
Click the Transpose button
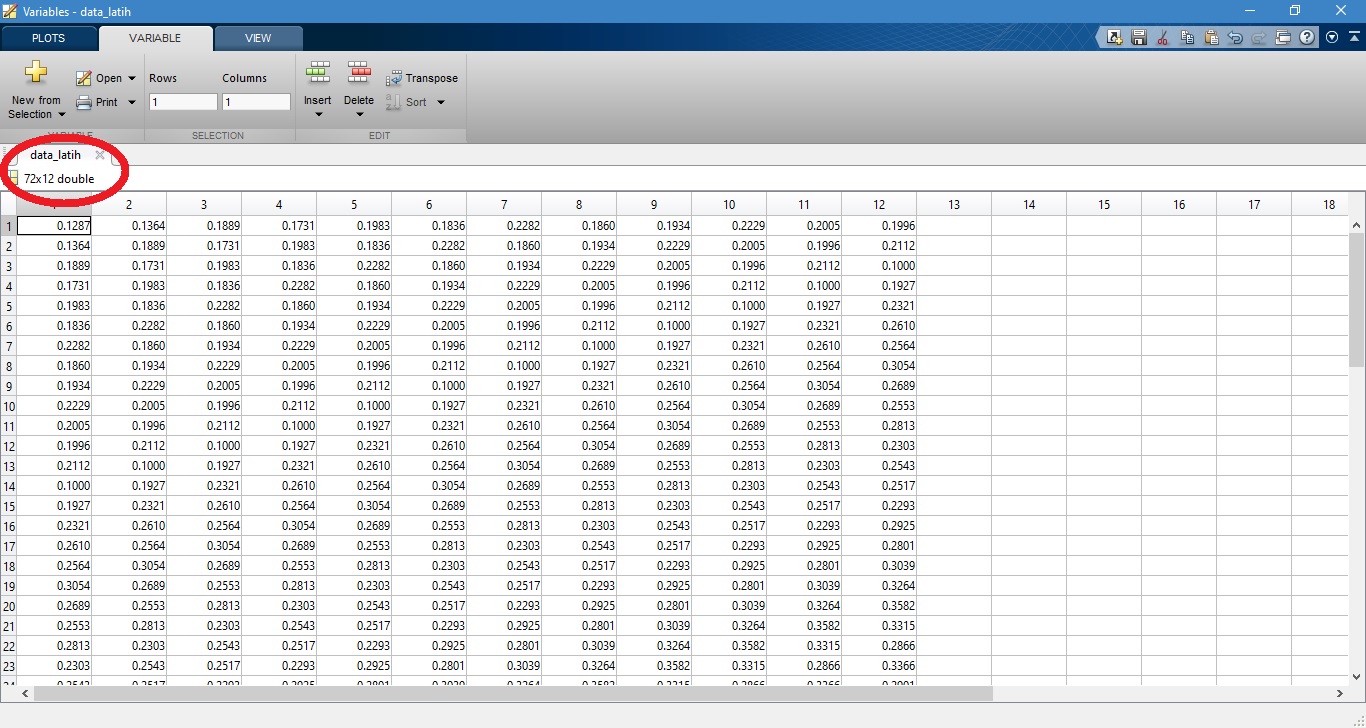pyautogui.click(x=422, y=78)
